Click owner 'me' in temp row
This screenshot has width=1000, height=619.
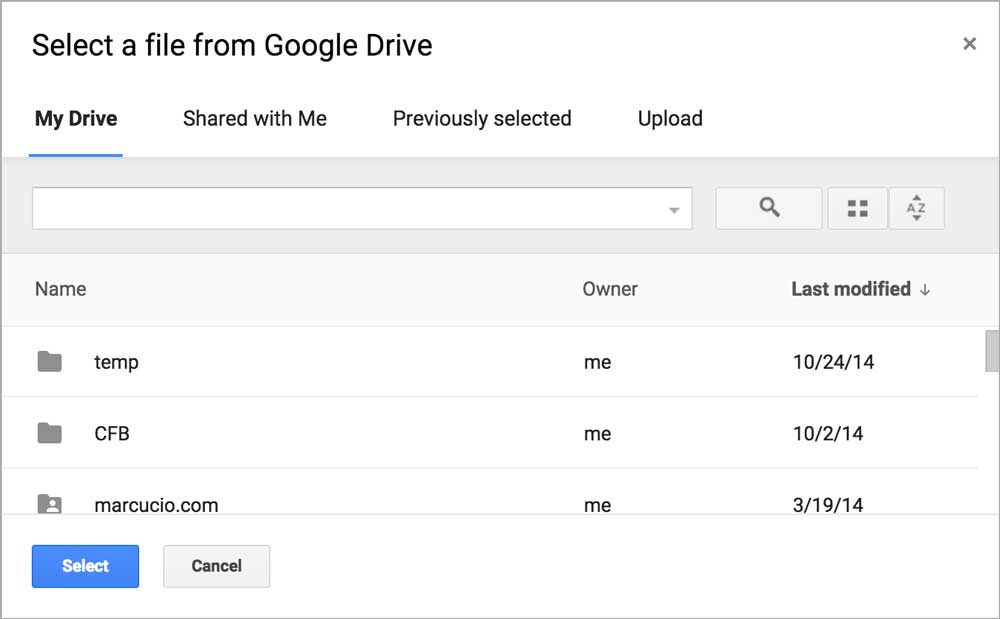click(598, 363)
